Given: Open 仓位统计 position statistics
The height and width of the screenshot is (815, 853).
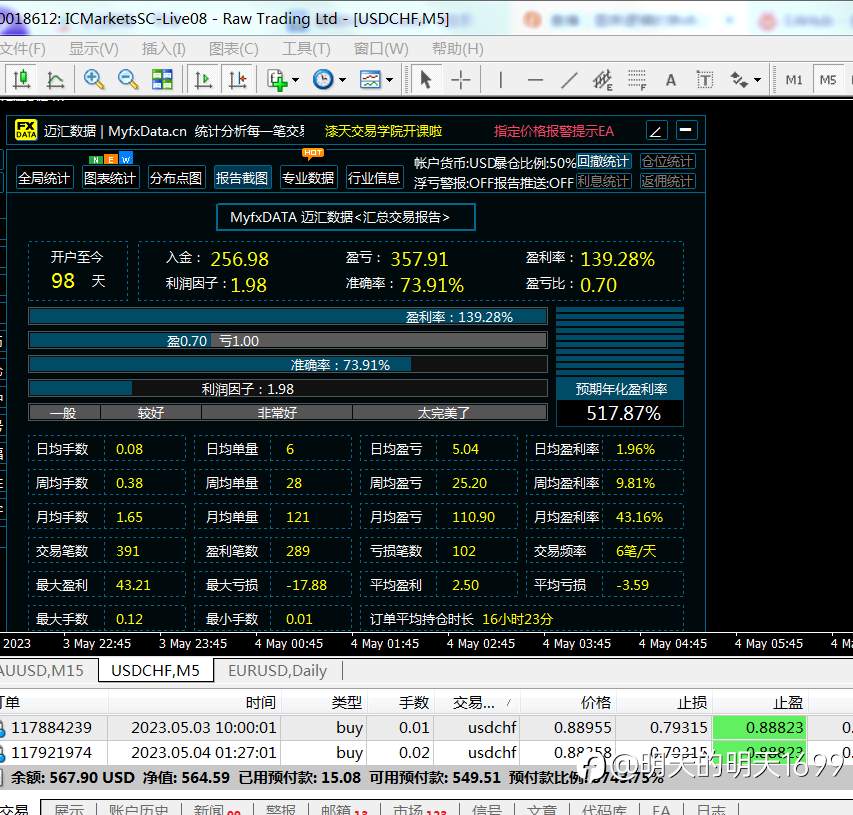Looking at the screenshot, I should point(667,162).
